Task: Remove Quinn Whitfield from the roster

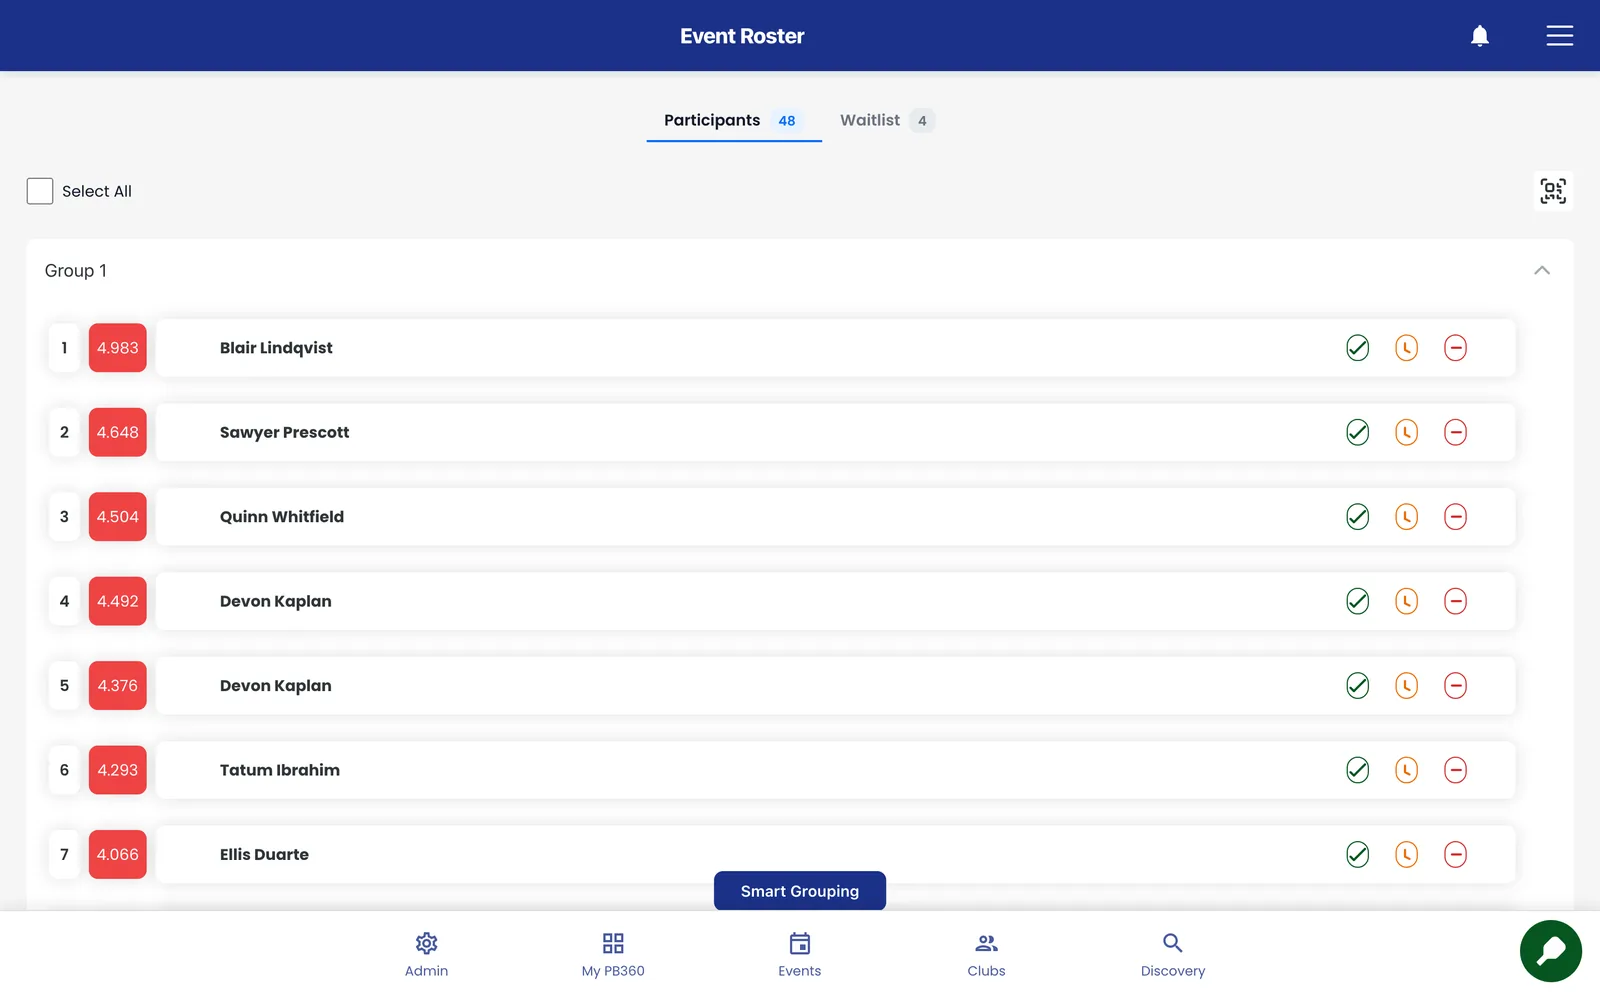Action: pyautogui.click(x=1455, y=517)
